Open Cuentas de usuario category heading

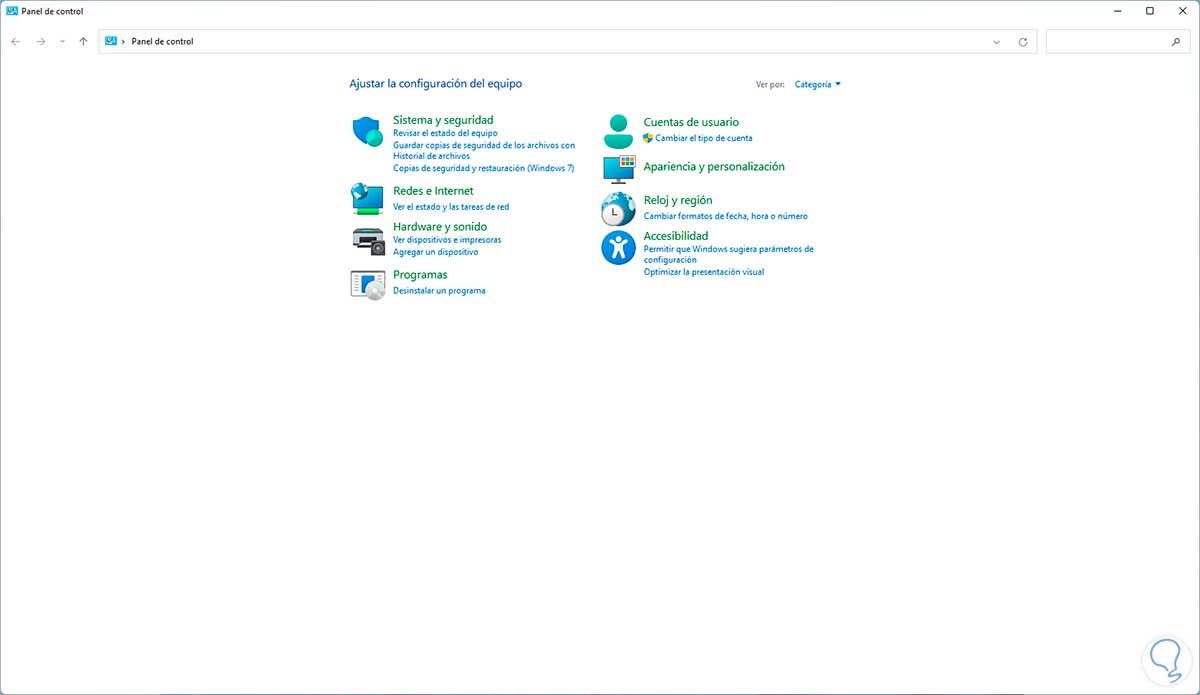click(691, 122)
